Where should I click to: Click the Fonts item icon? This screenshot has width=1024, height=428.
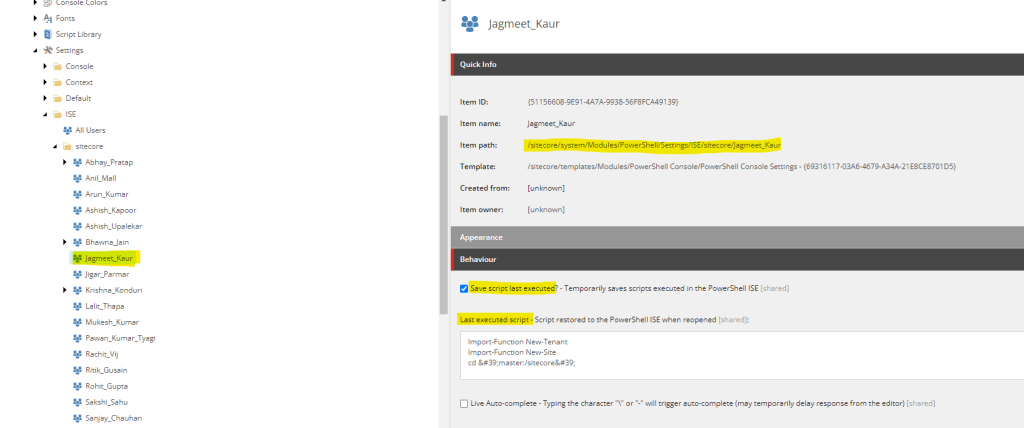[47, 18]
